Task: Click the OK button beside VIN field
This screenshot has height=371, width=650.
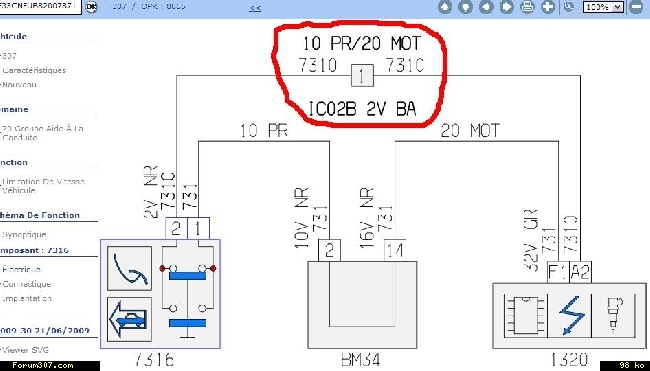Action: [x=91, y=6]
